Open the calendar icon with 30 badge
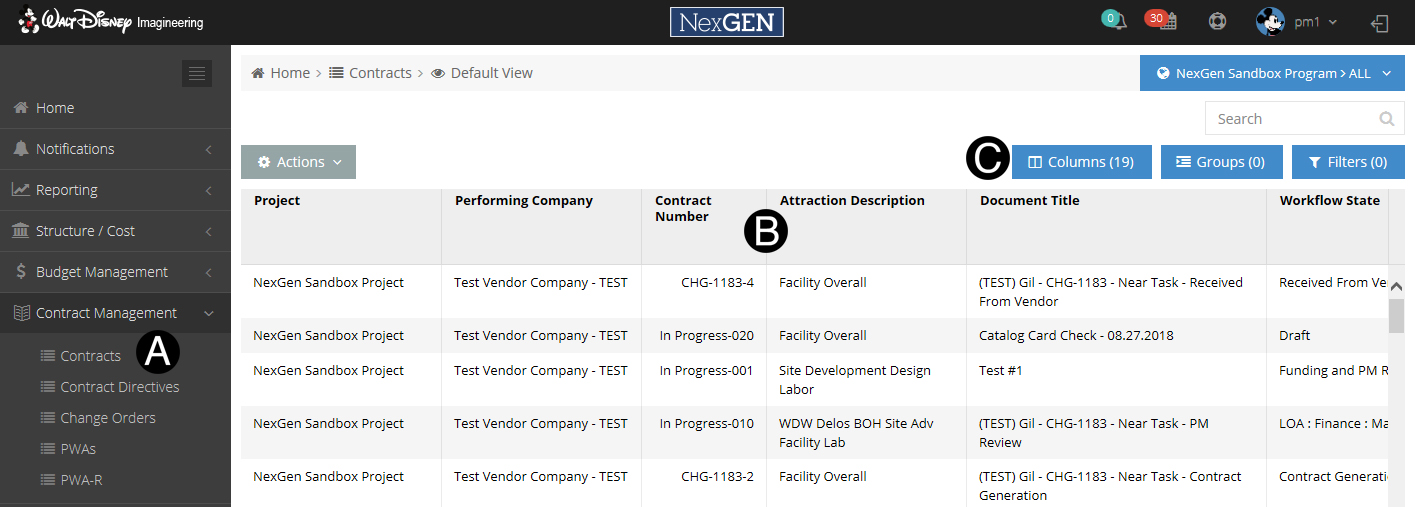Image resolution: width=1415 pixels, height=507 pixels. 1166,22
